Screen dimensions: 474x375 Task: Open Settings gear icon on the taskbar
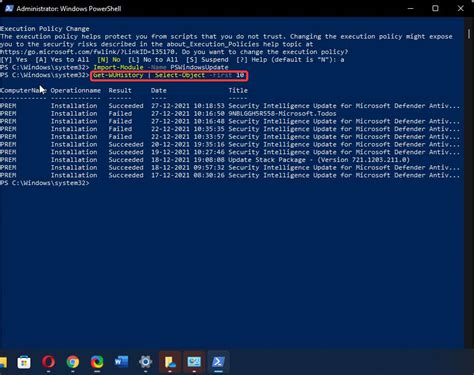click(146, 362)
